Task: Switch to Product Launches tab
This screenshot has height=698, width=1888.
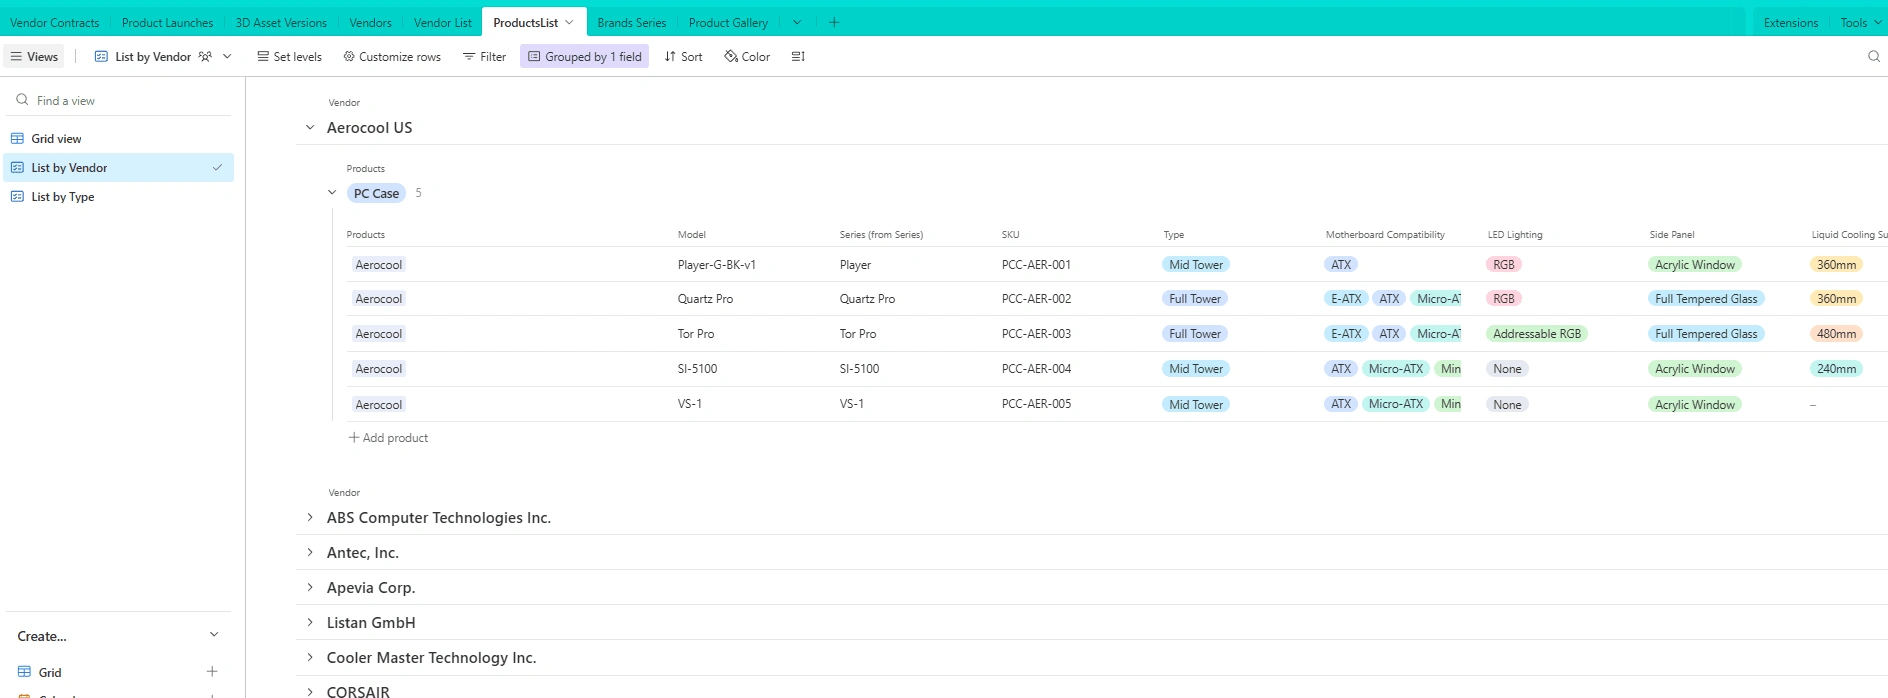Action: [x=168, y=22]
